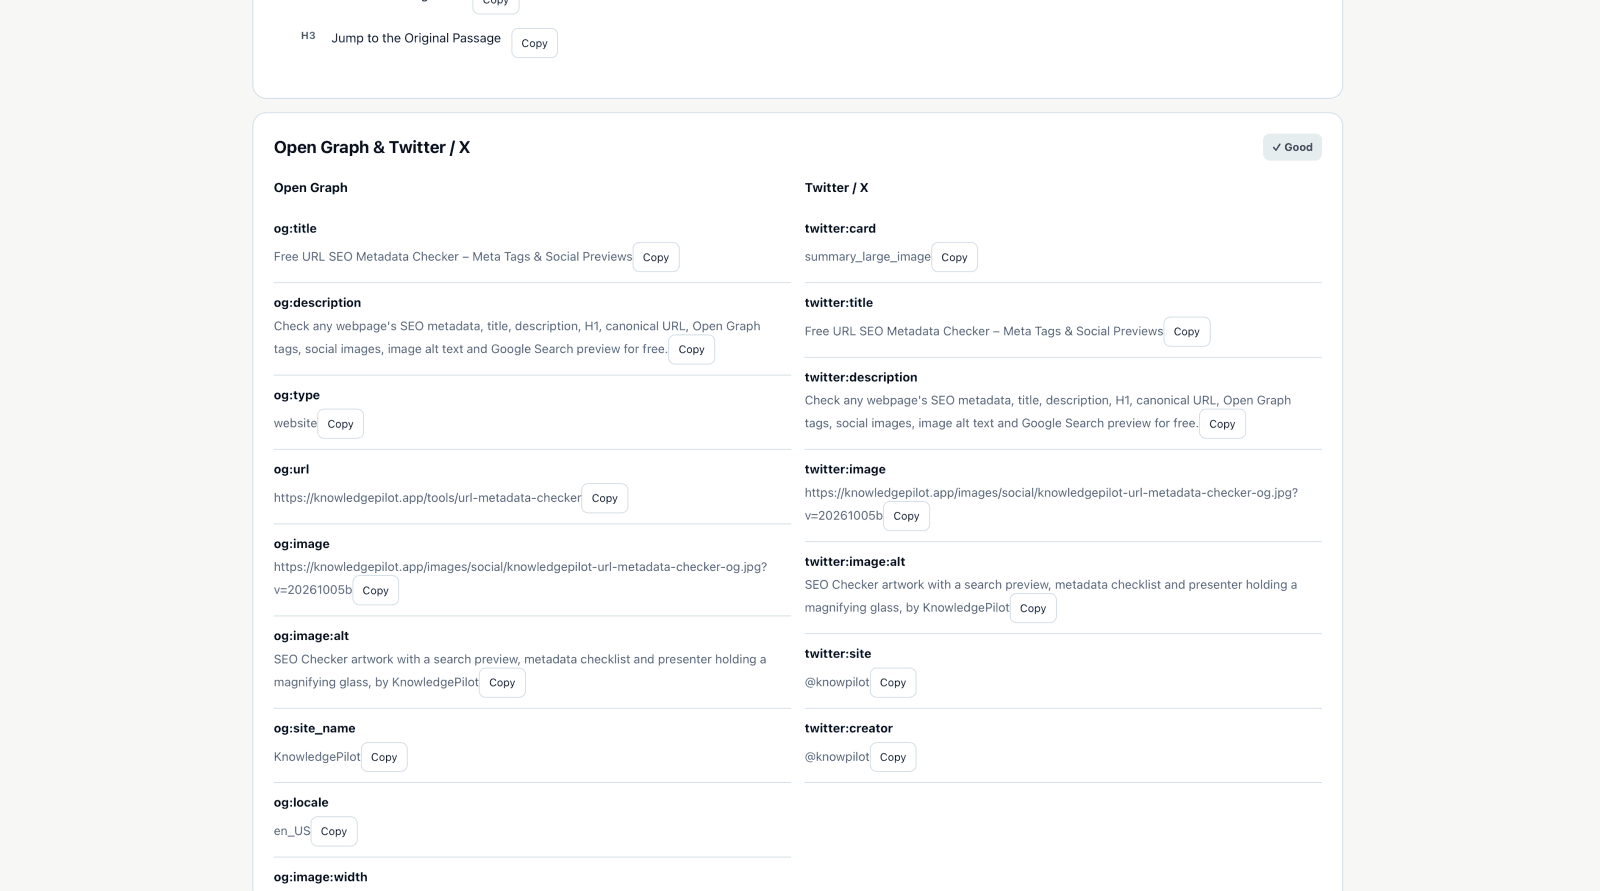
Task: Copy the og:type website value
Action: pyautogui.click(x=340, y=424)
